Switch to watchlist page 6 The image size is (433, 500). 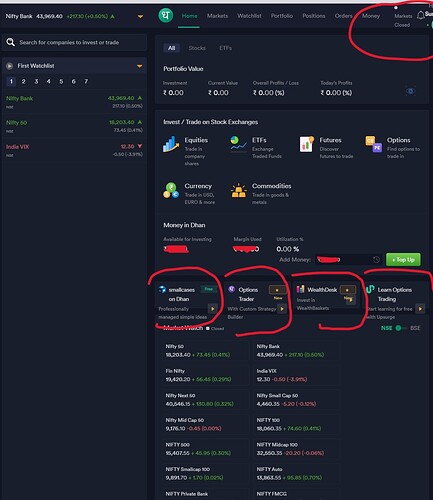click(73, 81)
